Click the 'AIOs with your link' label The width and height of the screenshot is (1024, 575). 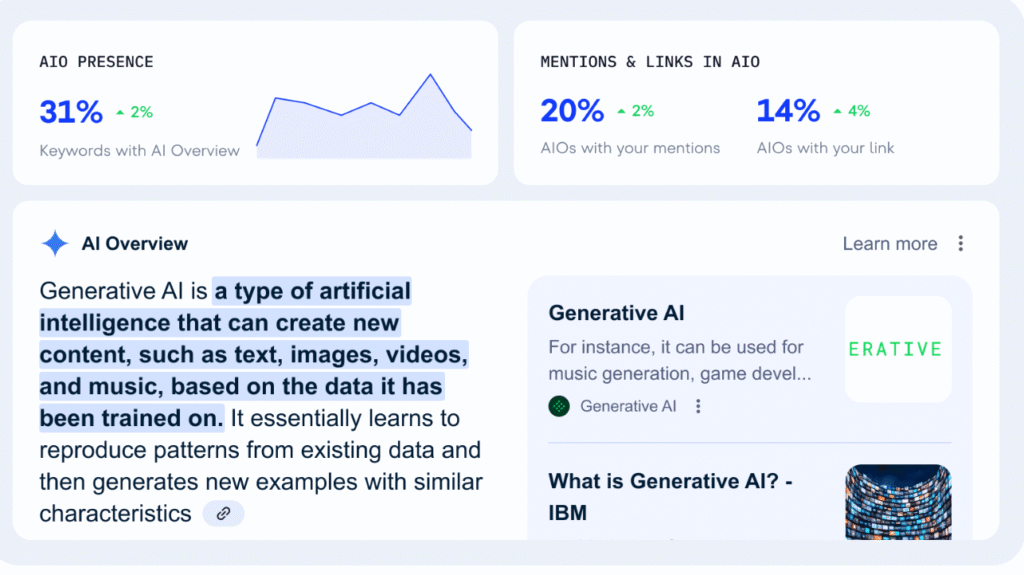[825, 148]
